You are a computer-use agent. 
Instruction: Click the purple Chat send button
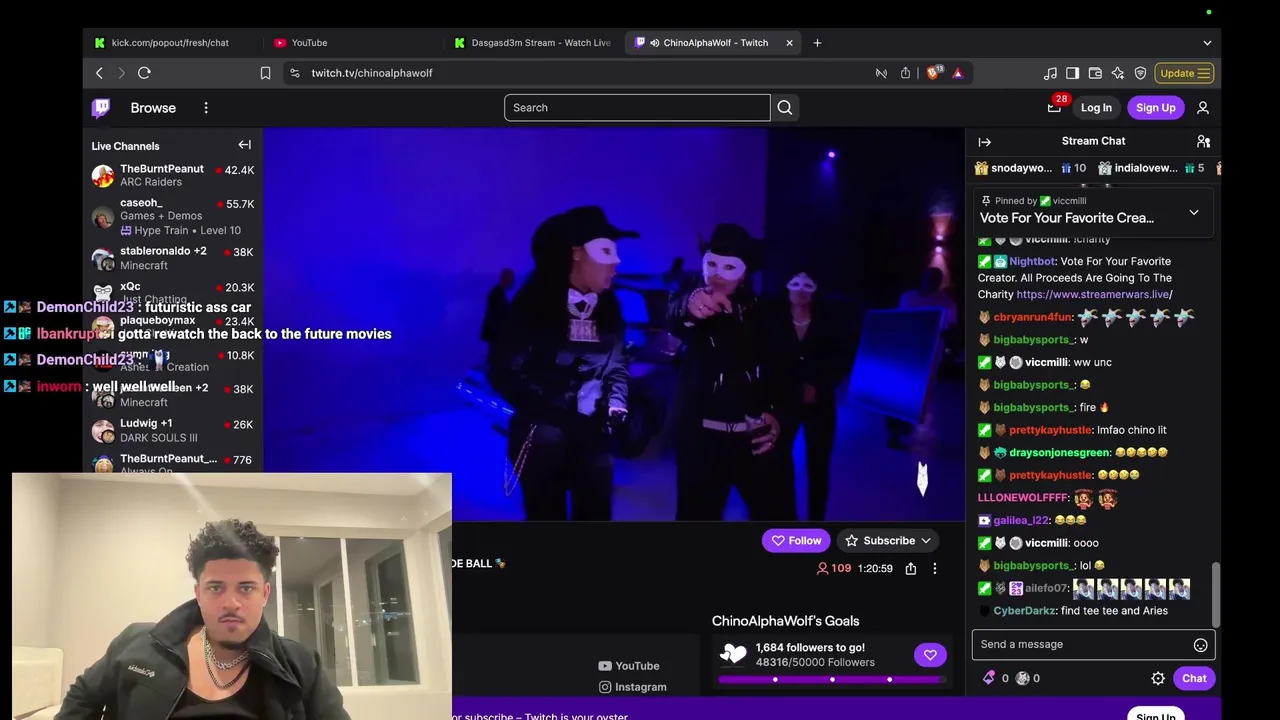click(1194, 678)
